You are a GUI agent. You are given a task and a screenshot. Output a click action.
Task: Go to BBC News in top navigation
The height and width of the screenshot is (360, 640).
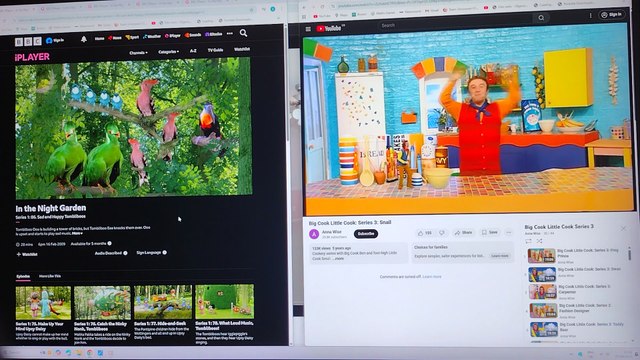click(x=115, y=38)
